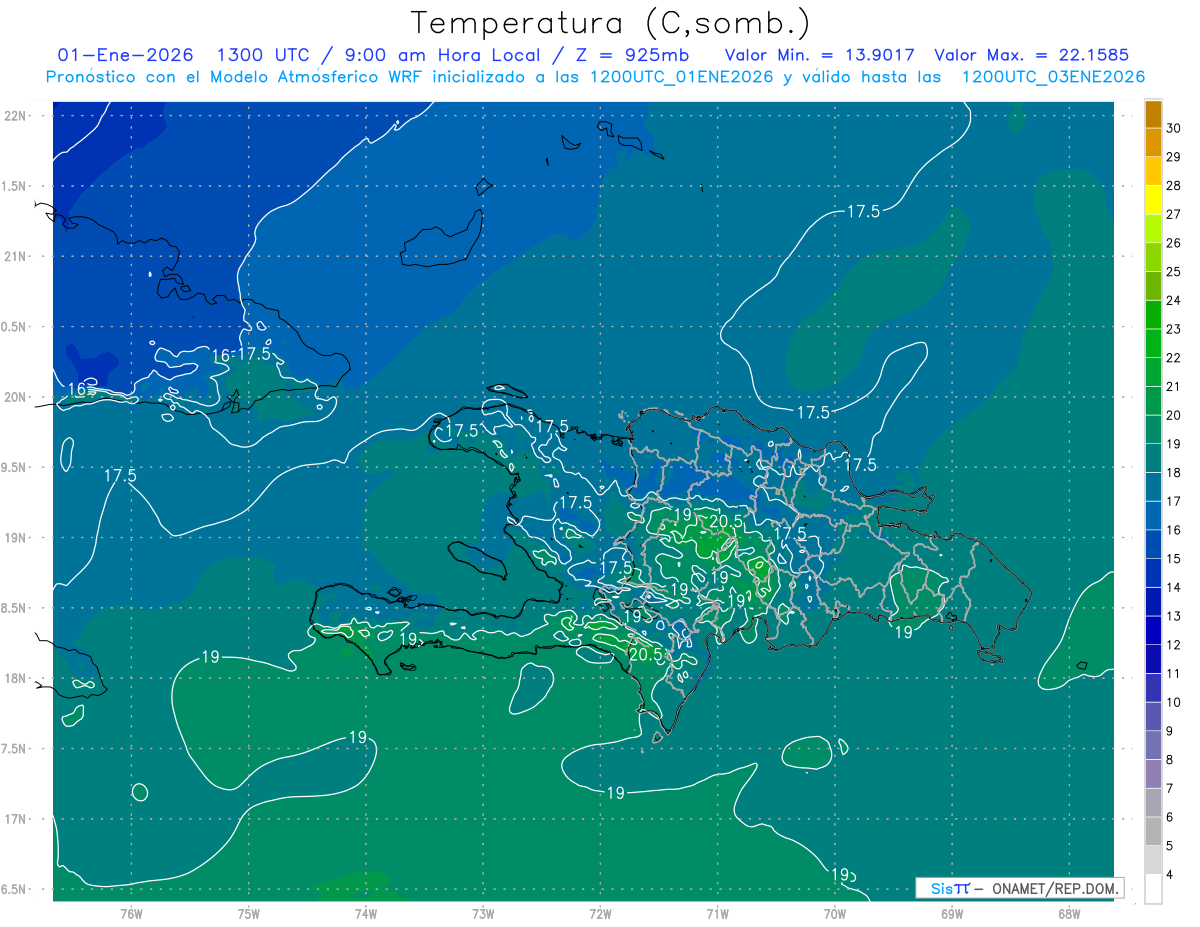Click the top brown-orange legend swatch above 30
The height and width of the screenshot is (927, 1200).
pos(1153,114)
